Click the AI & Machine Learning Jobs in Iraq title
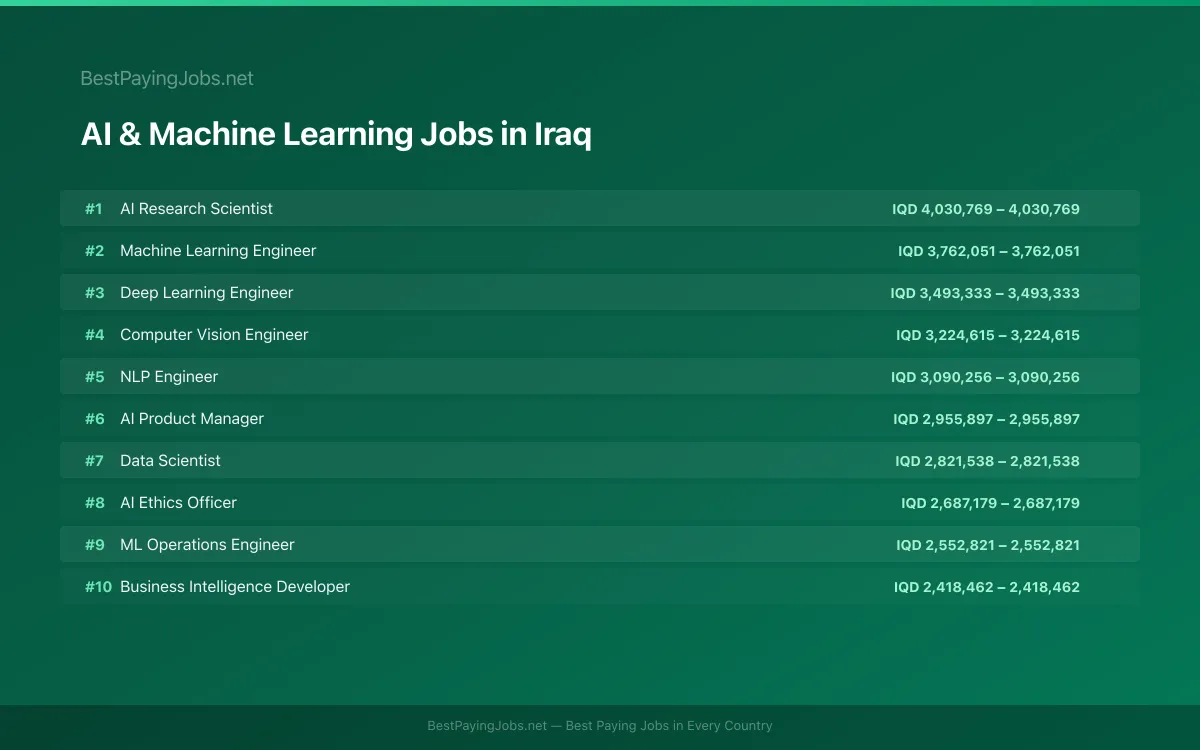 (x=336, y=134)
